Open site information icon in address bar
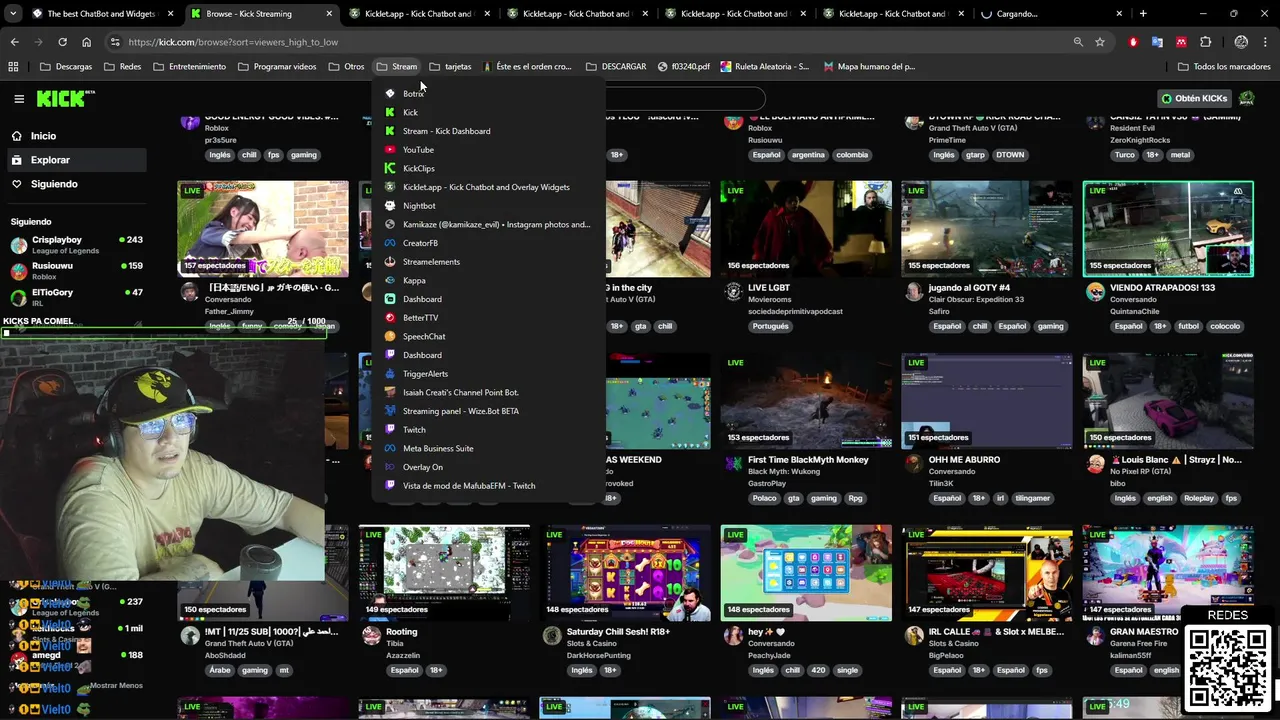Viewport: 1280px width, 720px height. point(115,42)
